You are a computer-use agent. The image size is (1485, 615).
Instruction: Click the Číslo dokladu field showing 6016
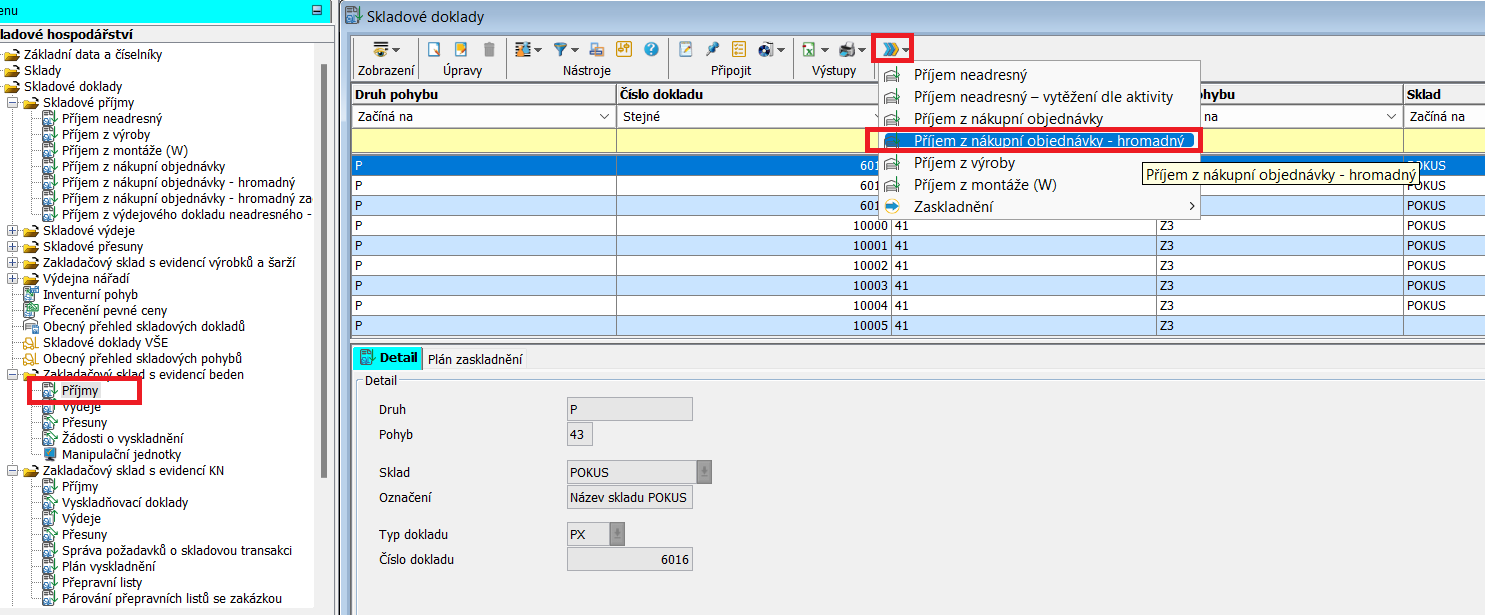pos(629,559)
